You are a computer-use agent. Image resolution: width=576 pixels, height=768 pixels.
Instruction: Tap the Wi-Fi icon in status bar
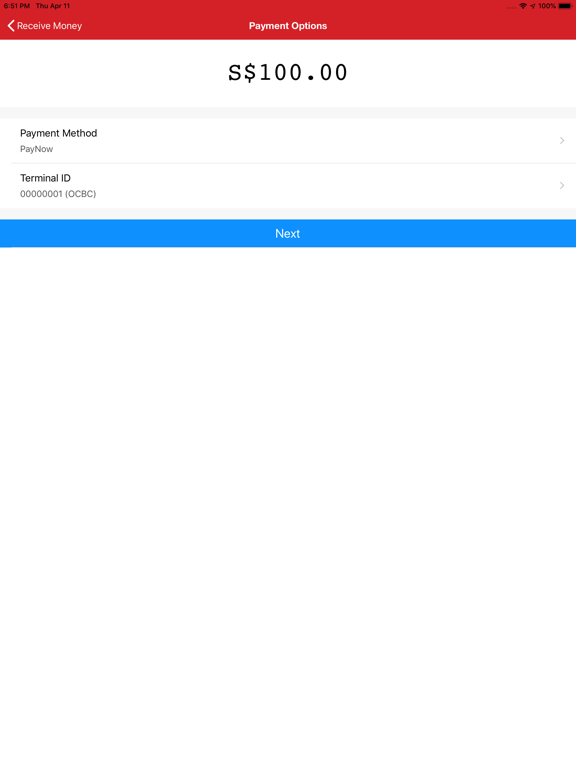click(x=523, y=6)
